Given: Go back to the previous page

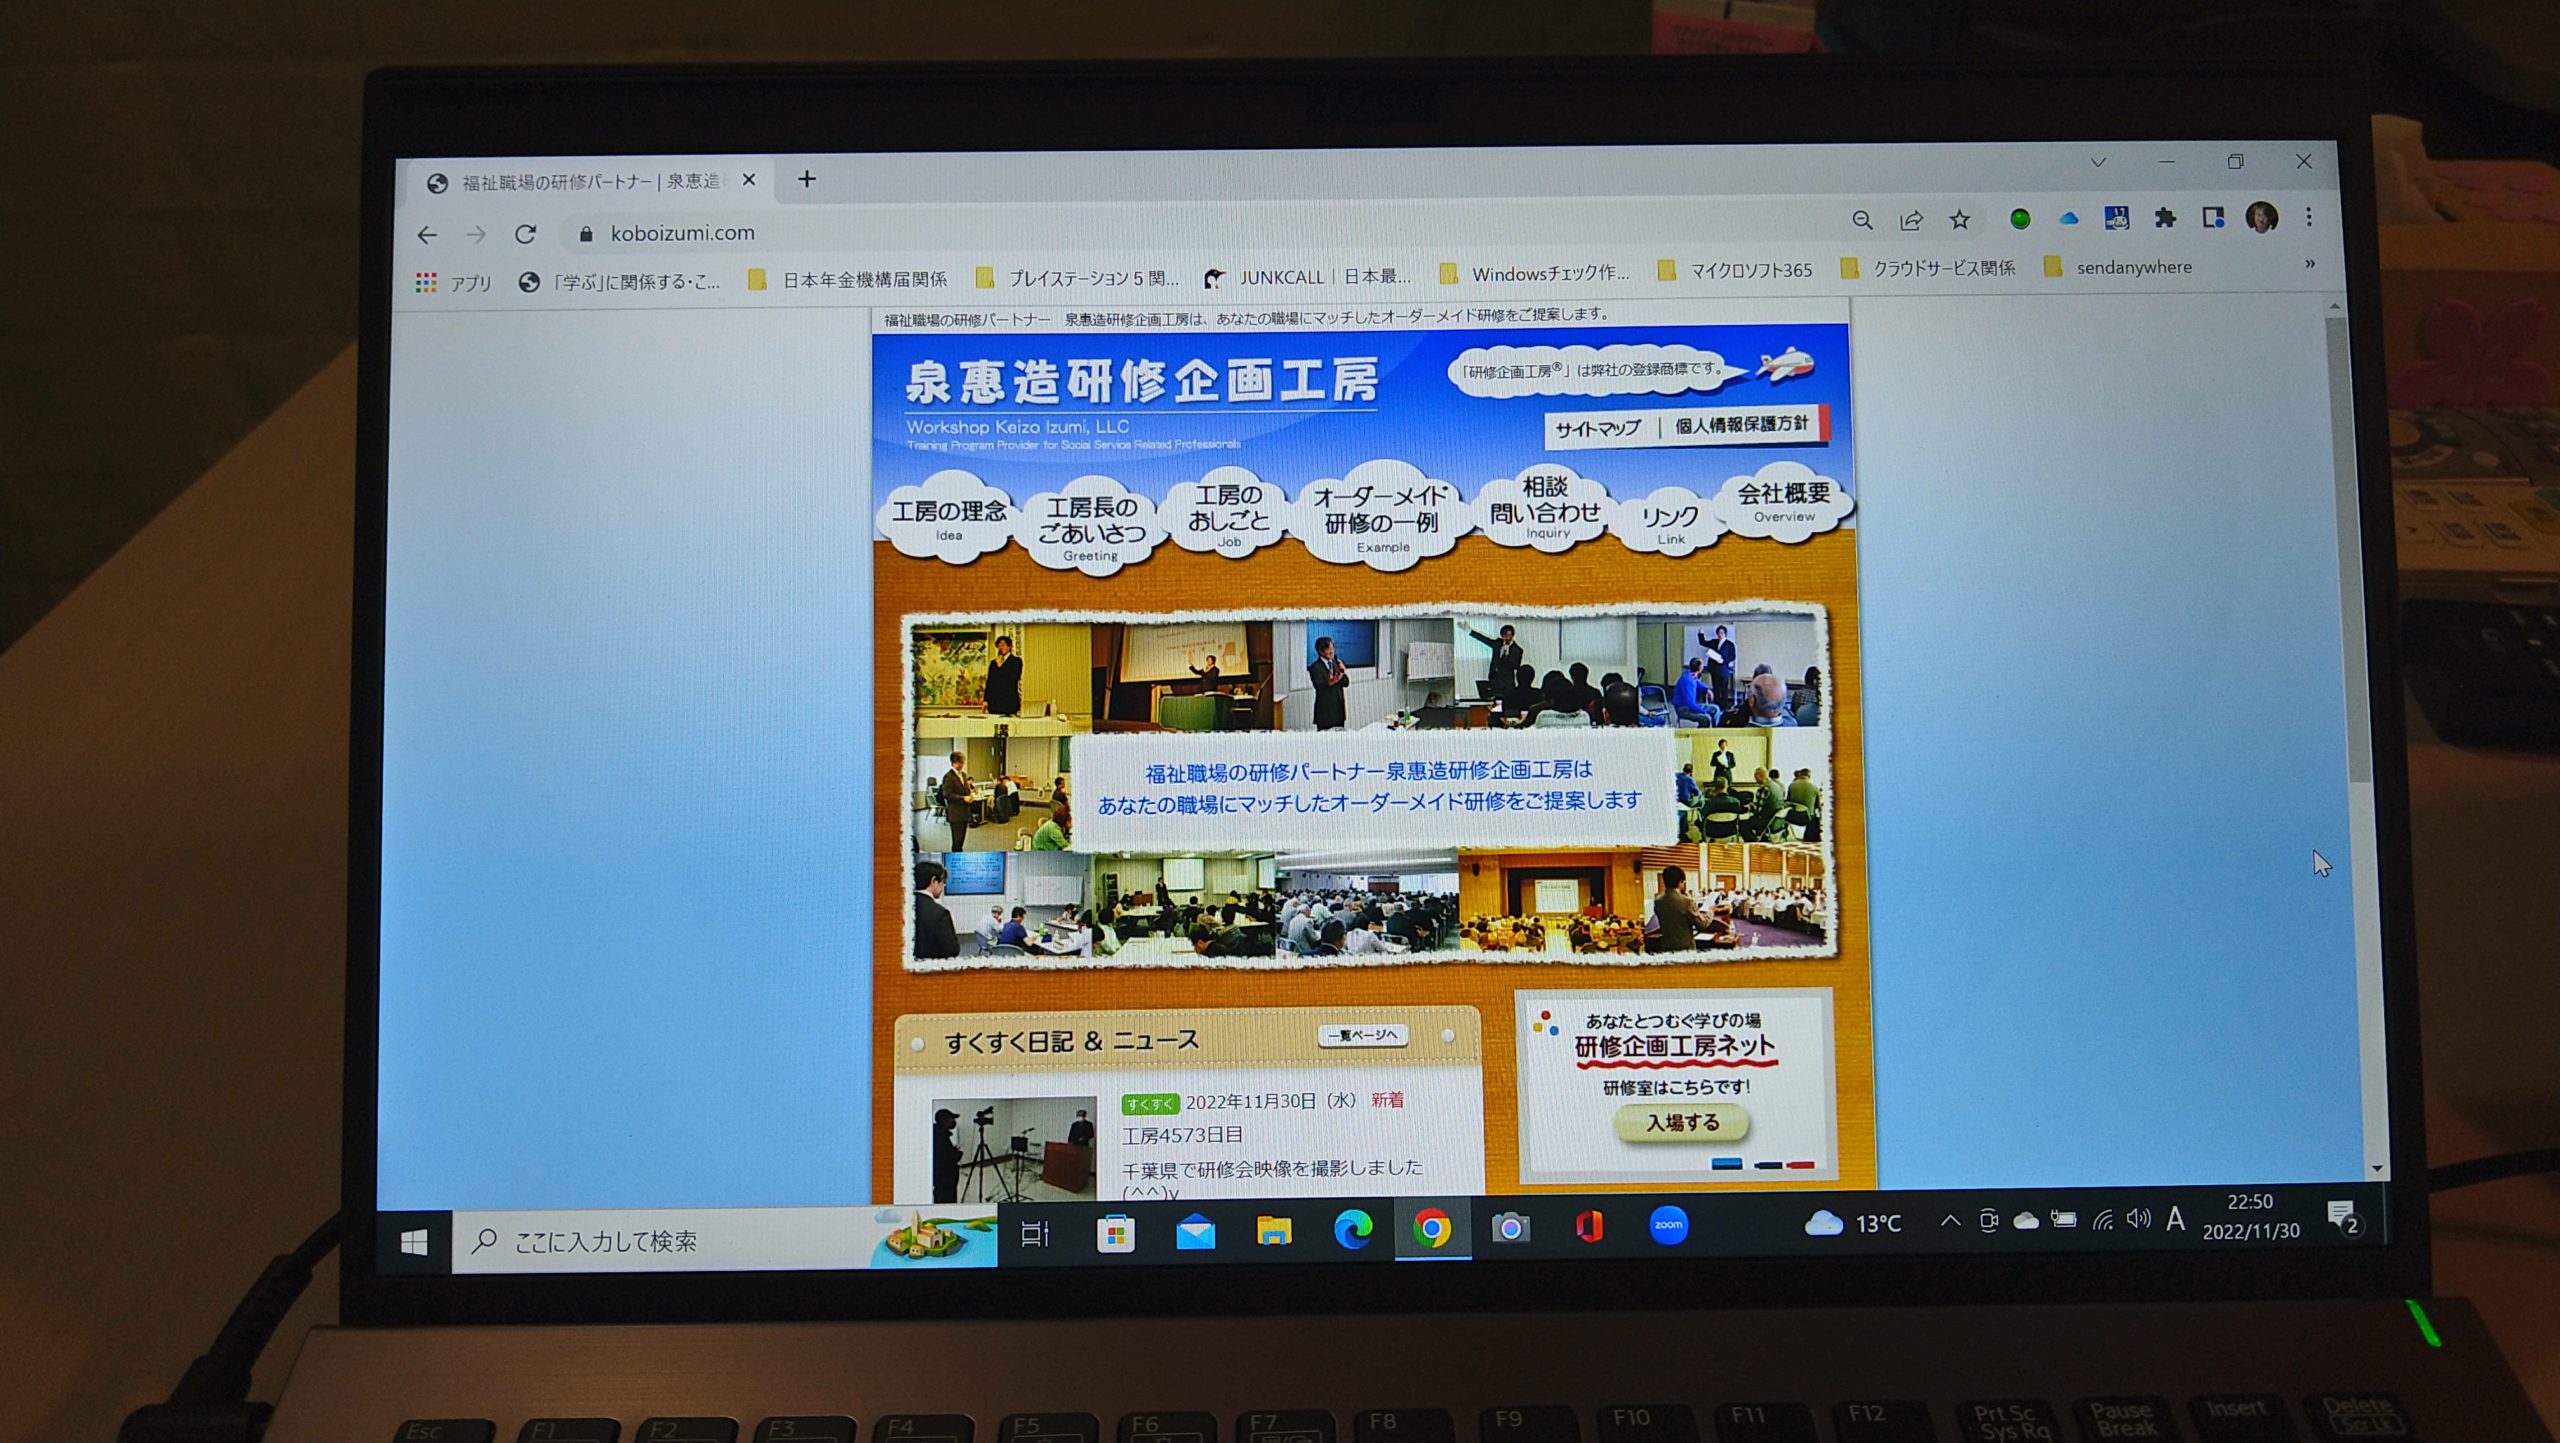Looking at the screenshot, I should pos(427,235).
